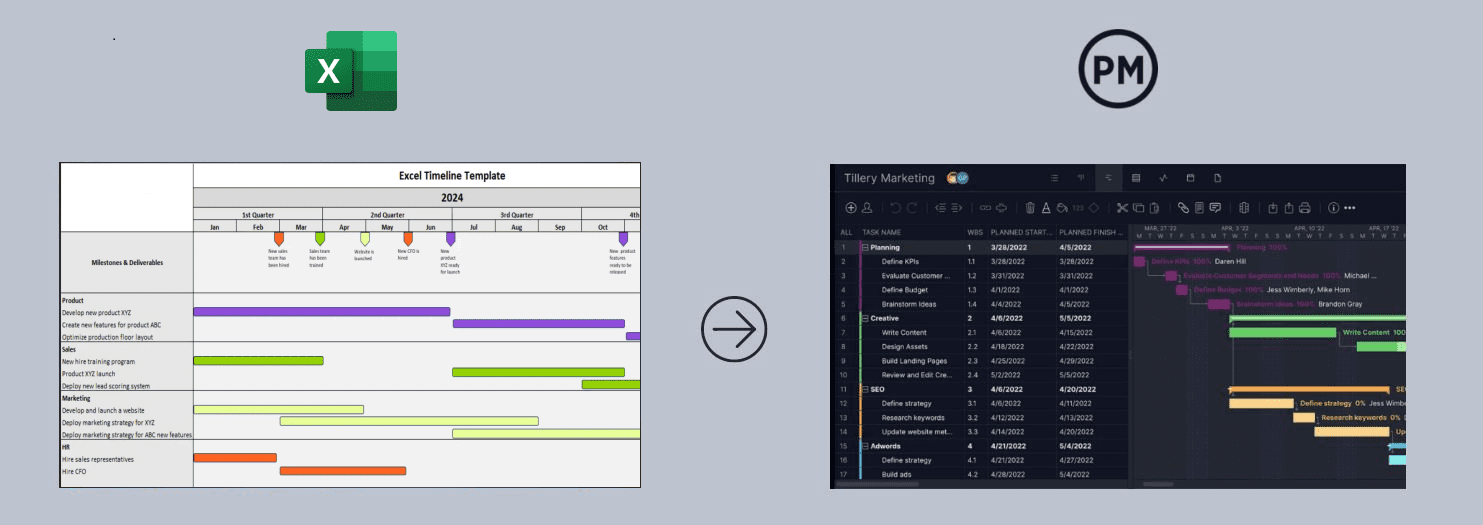Click the Paste clipboard icon
Screen dimensions: 1483x525
(1154, 208)
